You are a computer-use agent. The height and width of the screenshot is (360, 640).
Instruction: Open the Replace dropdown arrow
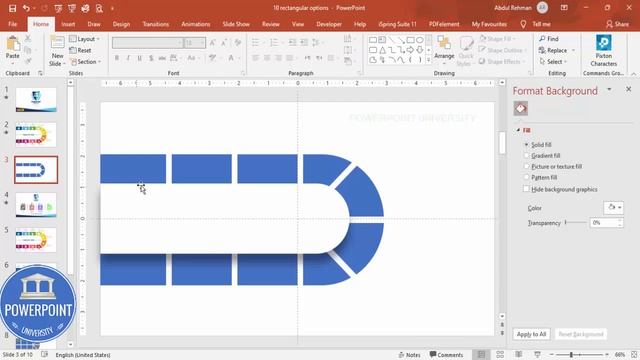click(x=573, y=50)
